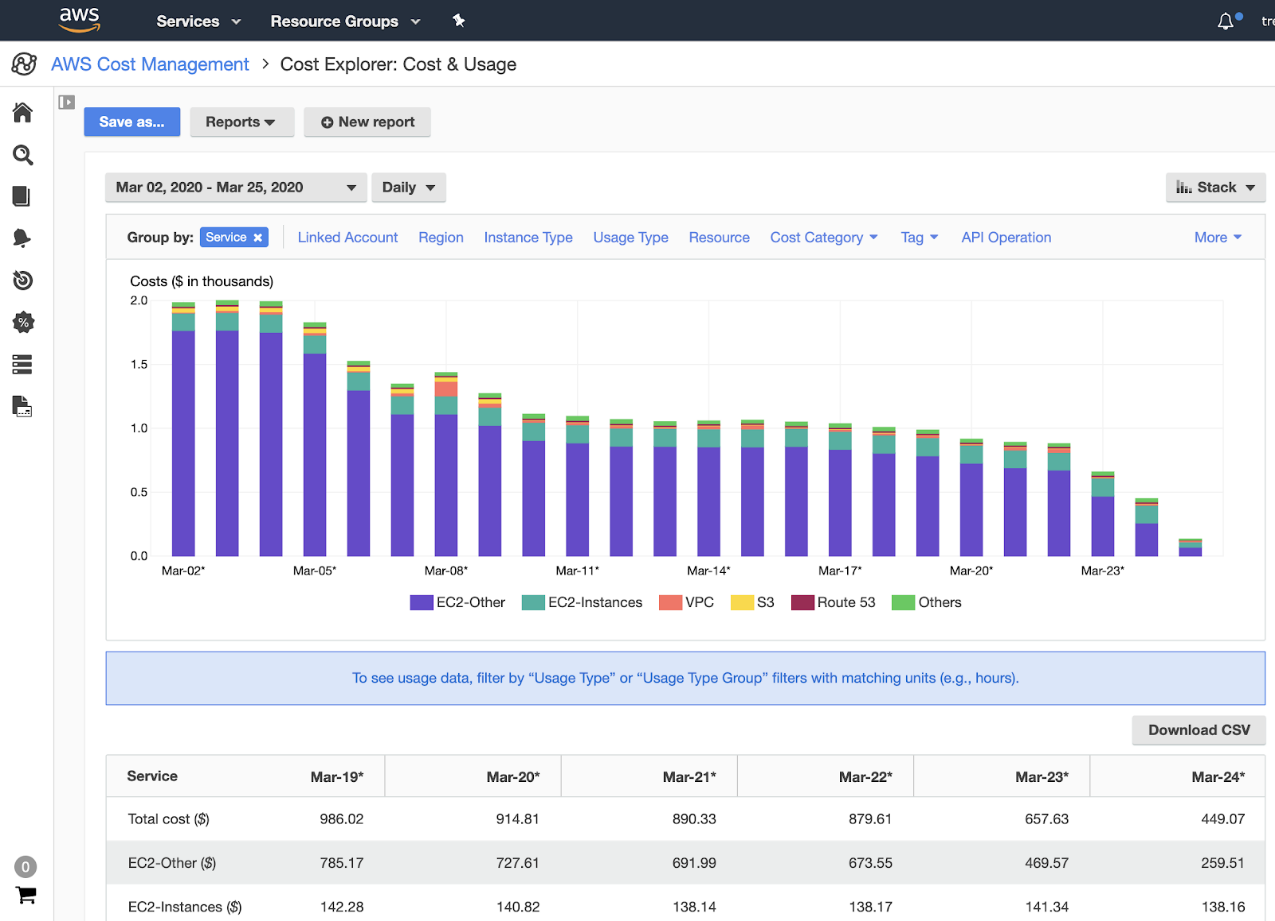Click the Mar-08 bar in chart

click(446, 465)
